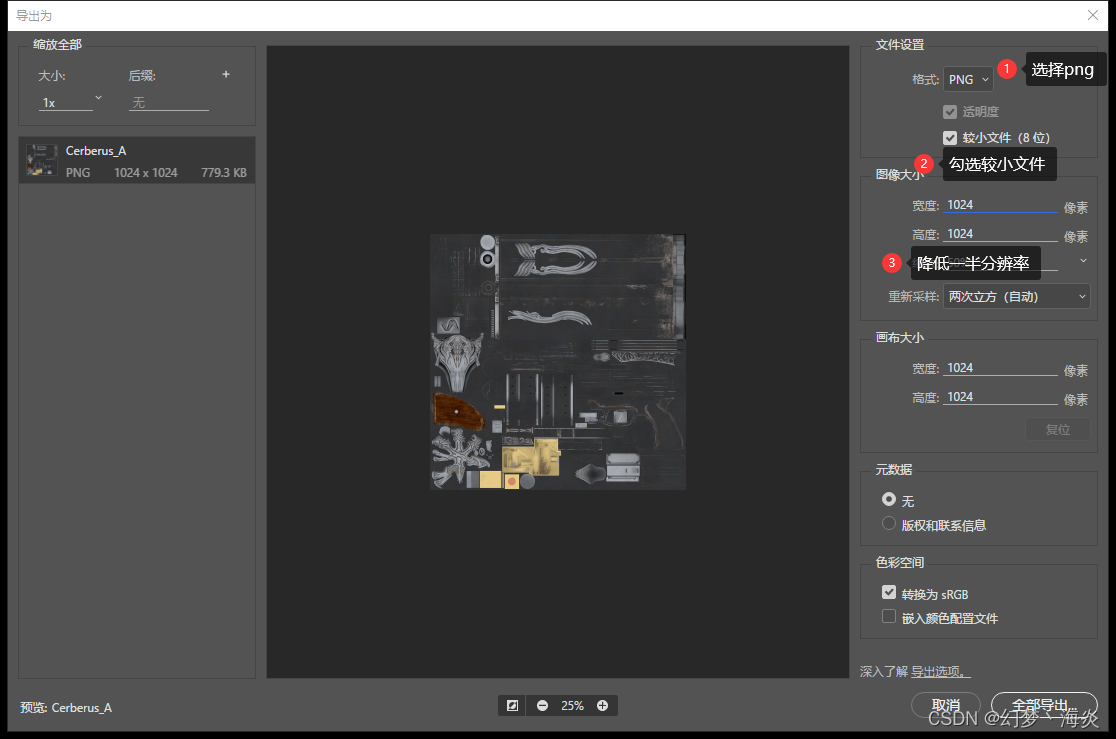The height and width of the screenshot is (739, 1116).
Task: Toggle the smaller file (8-bit) checkbox
Action: (x=949, y=137)
